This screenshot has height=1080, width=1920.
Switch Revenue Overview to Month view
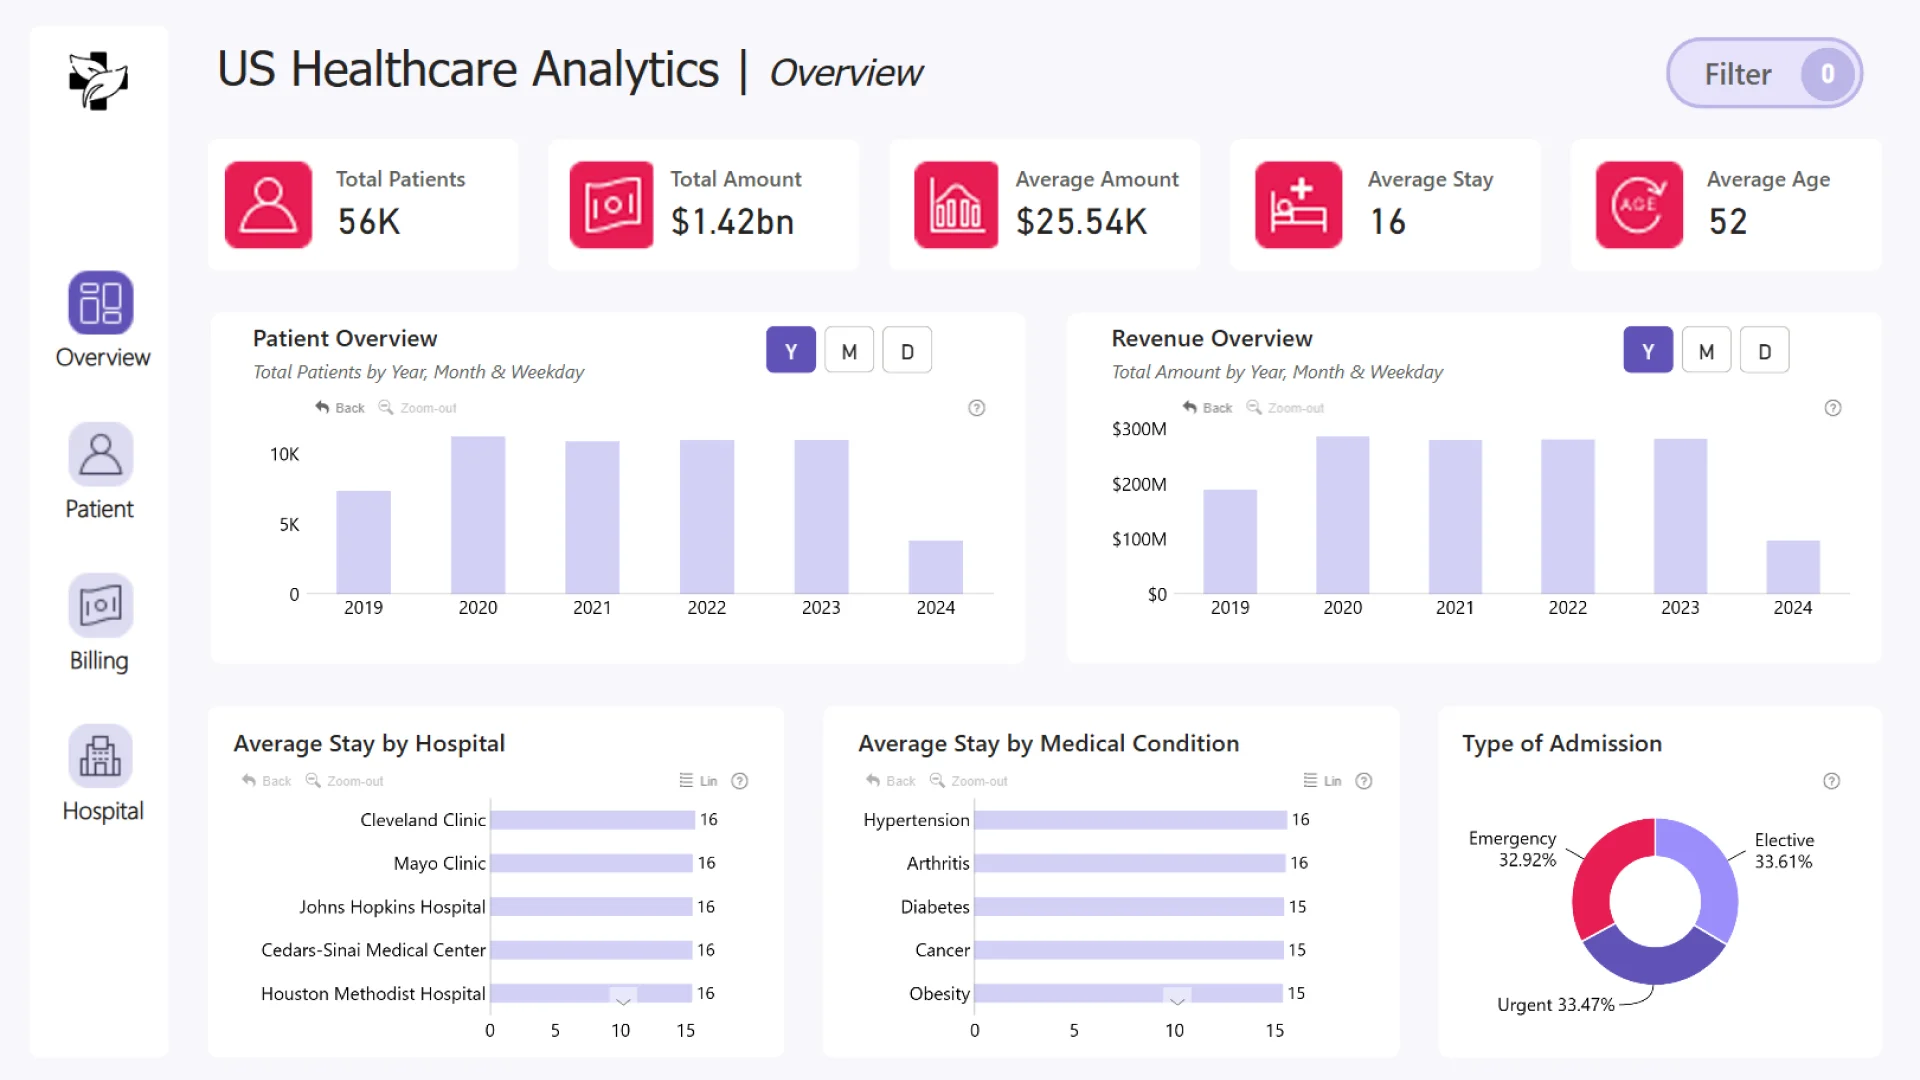[1706, 351]
